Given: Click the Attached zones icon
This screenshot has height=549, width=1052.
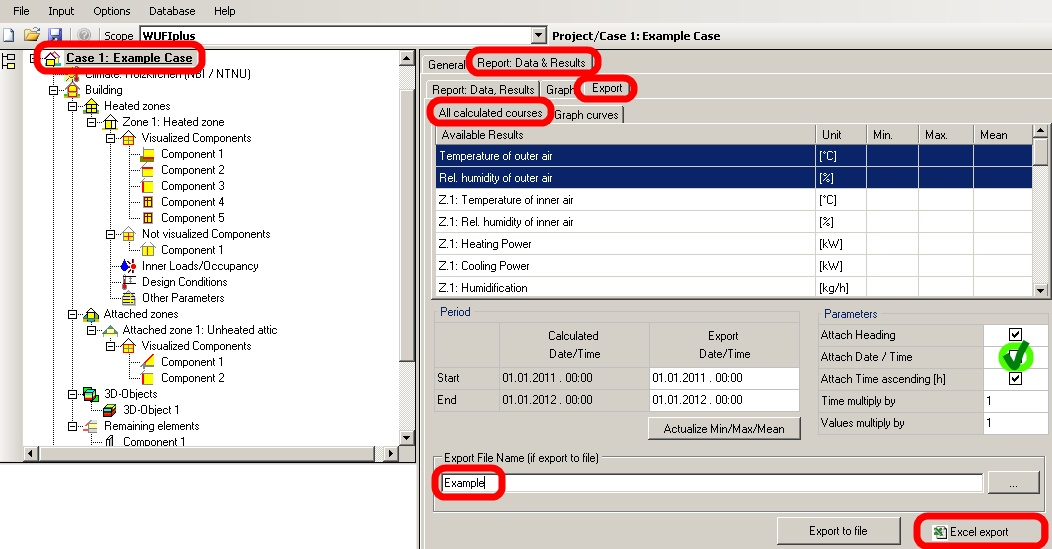Looking at the screenshot, I should 91,314.
